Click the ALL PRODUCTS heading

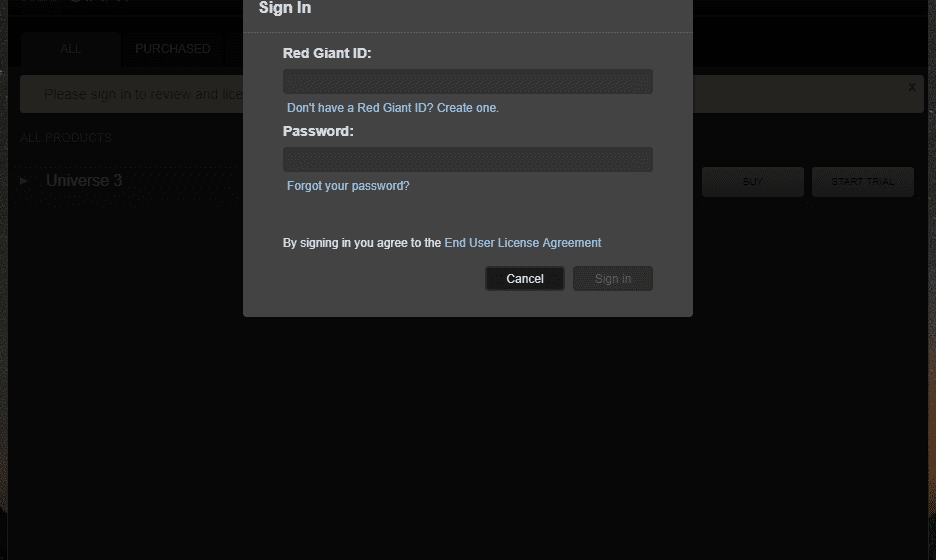[66, 138]
